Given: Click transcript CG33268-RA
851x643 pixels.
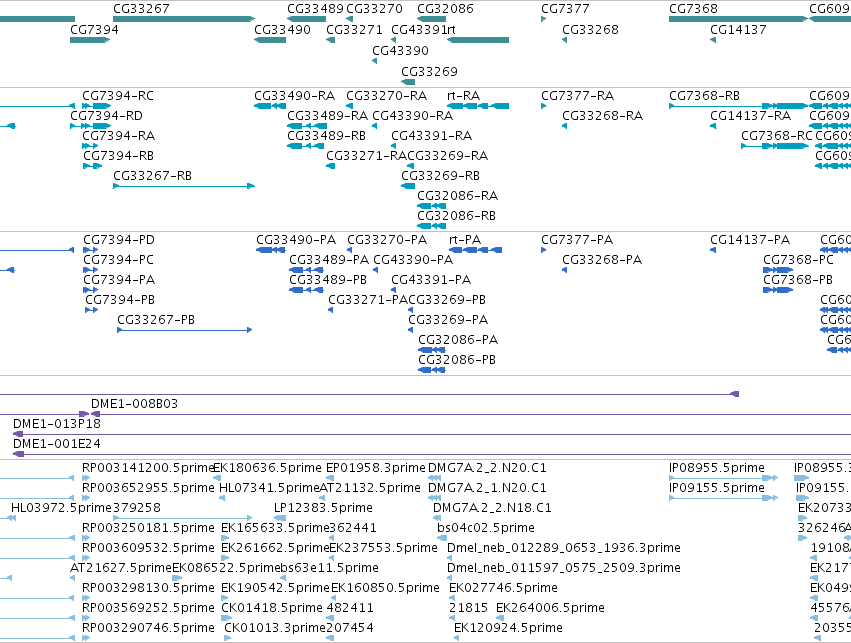Looking at the screenshot, I should (x=564, y=126).
